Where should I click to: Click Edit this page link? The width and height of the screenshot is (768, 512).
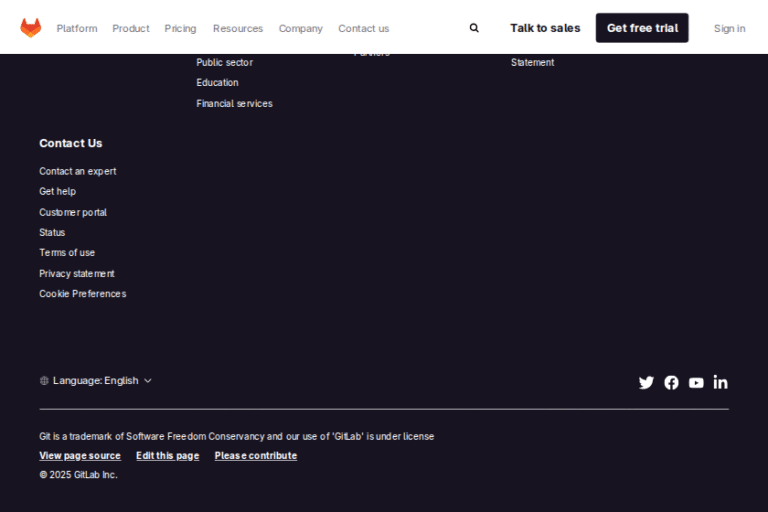[x=168, y=456]
